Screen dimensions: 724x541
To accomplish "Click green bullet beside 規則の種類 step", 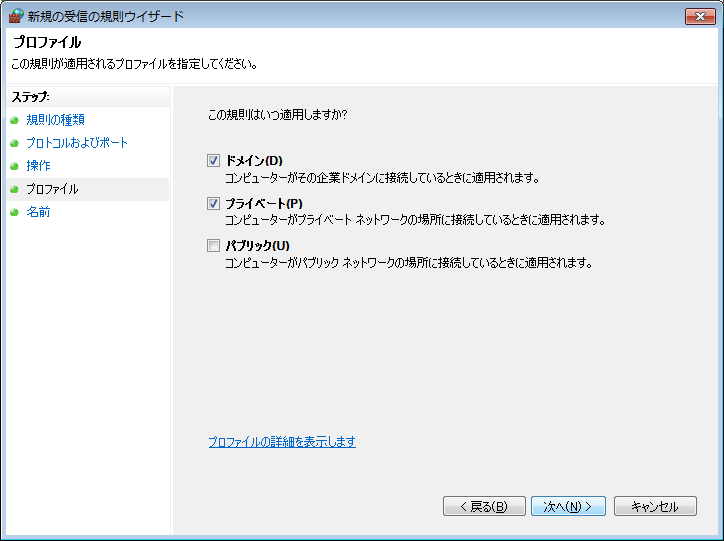I will pos(14,120).
